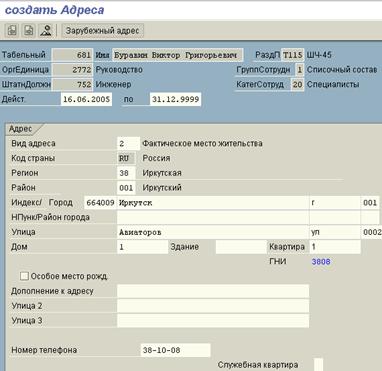
Task: Click the second document overview toolbar icon
Action: [29, 31]
